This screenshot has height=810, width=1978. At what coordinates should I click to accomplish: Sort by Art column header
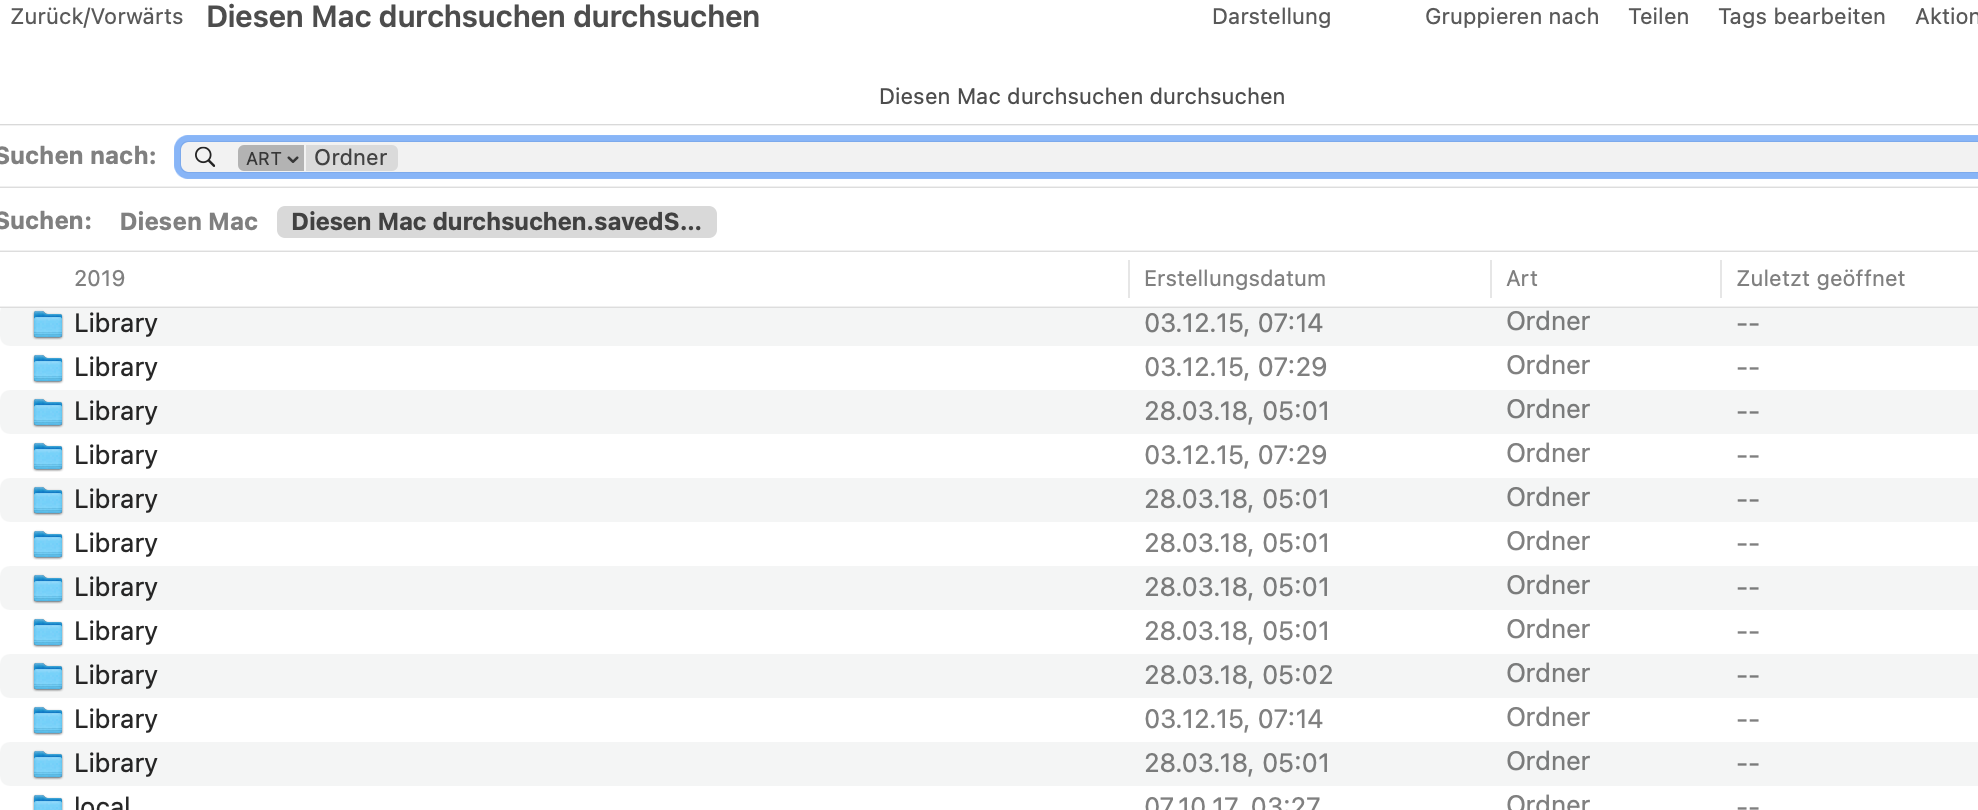(x=1521, y=279)
